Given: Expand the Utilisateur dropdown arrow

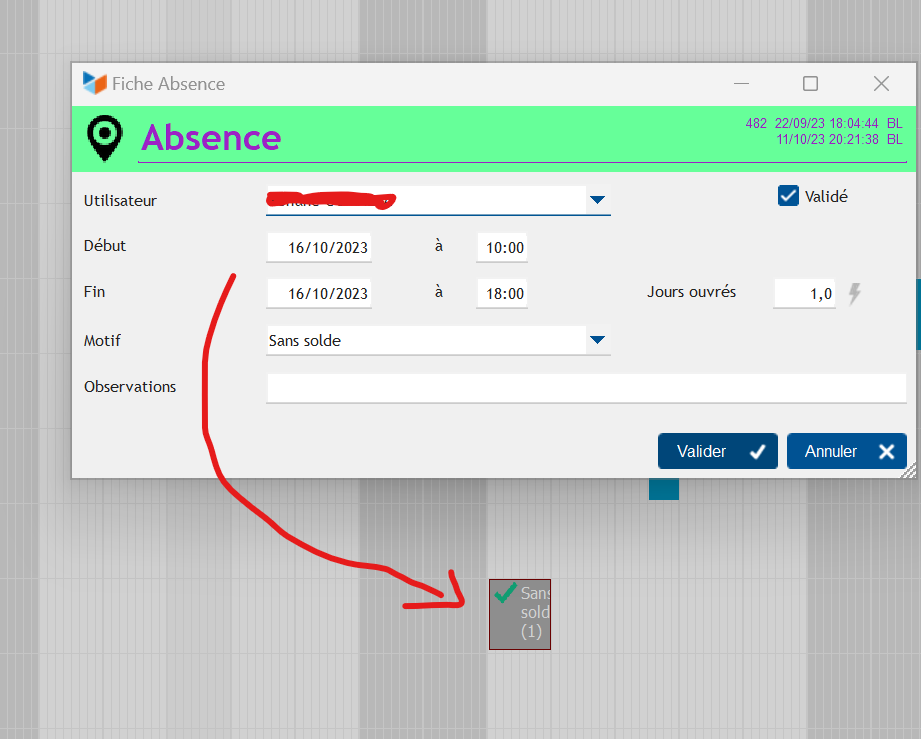Looking at the screenshot, I should tap(597, 200).
